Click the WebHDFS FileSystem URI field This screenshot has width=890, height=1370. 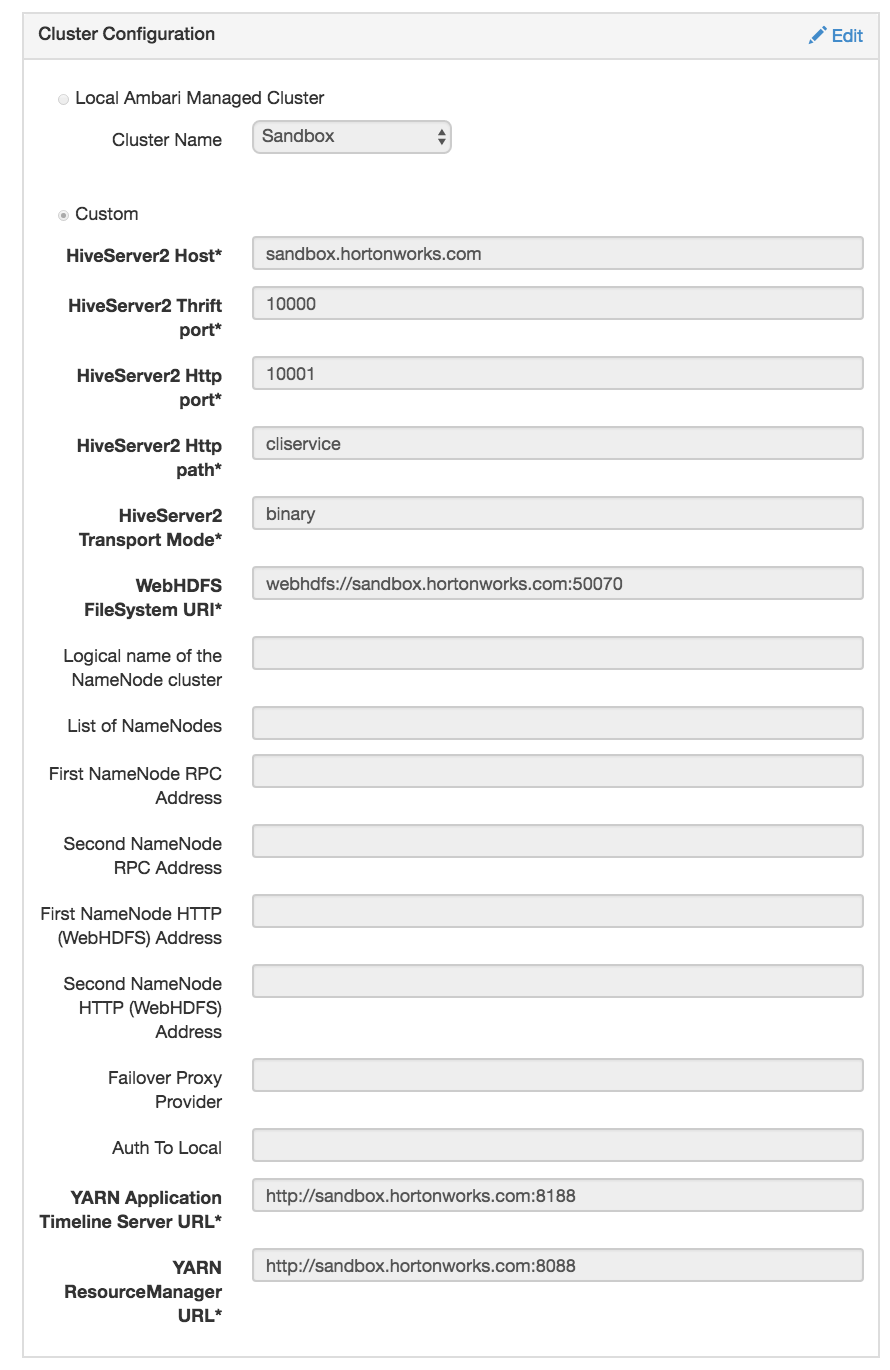[558, 582]
